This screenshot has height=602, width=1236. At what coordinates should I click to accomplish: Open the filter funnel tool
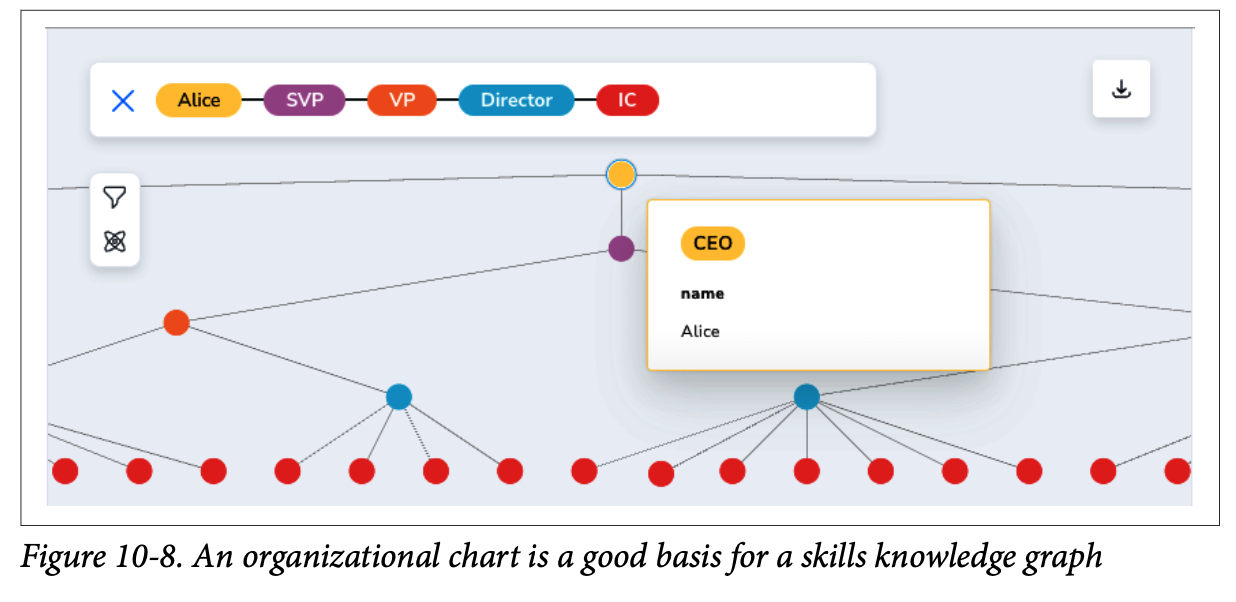115,197
